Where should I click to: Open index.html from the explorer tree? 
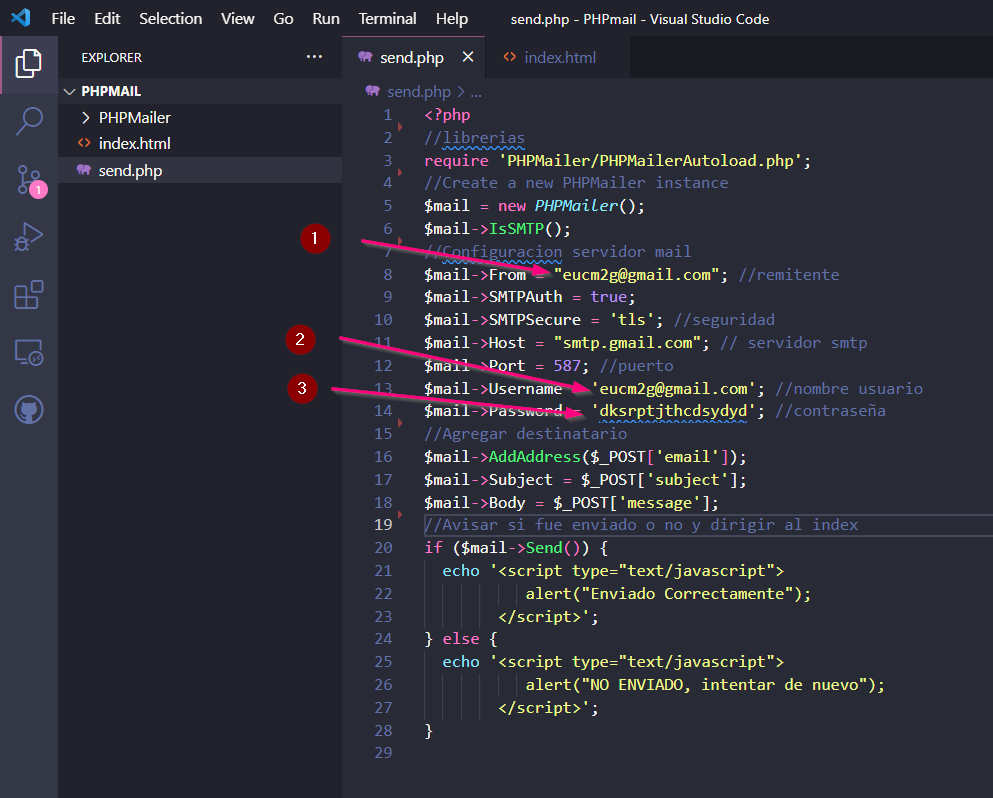pyautogui.click(x=200, y=144)
